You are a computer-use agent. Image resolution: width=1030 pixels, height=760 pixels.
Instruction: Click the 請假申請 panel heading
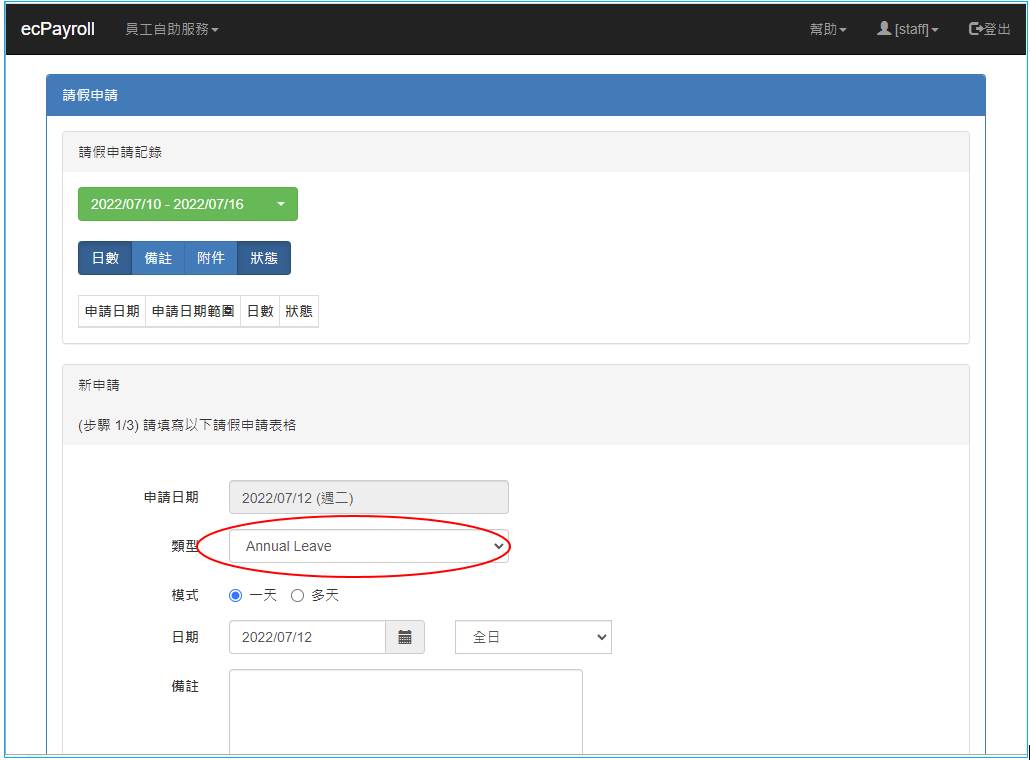(x=90, y=95)
